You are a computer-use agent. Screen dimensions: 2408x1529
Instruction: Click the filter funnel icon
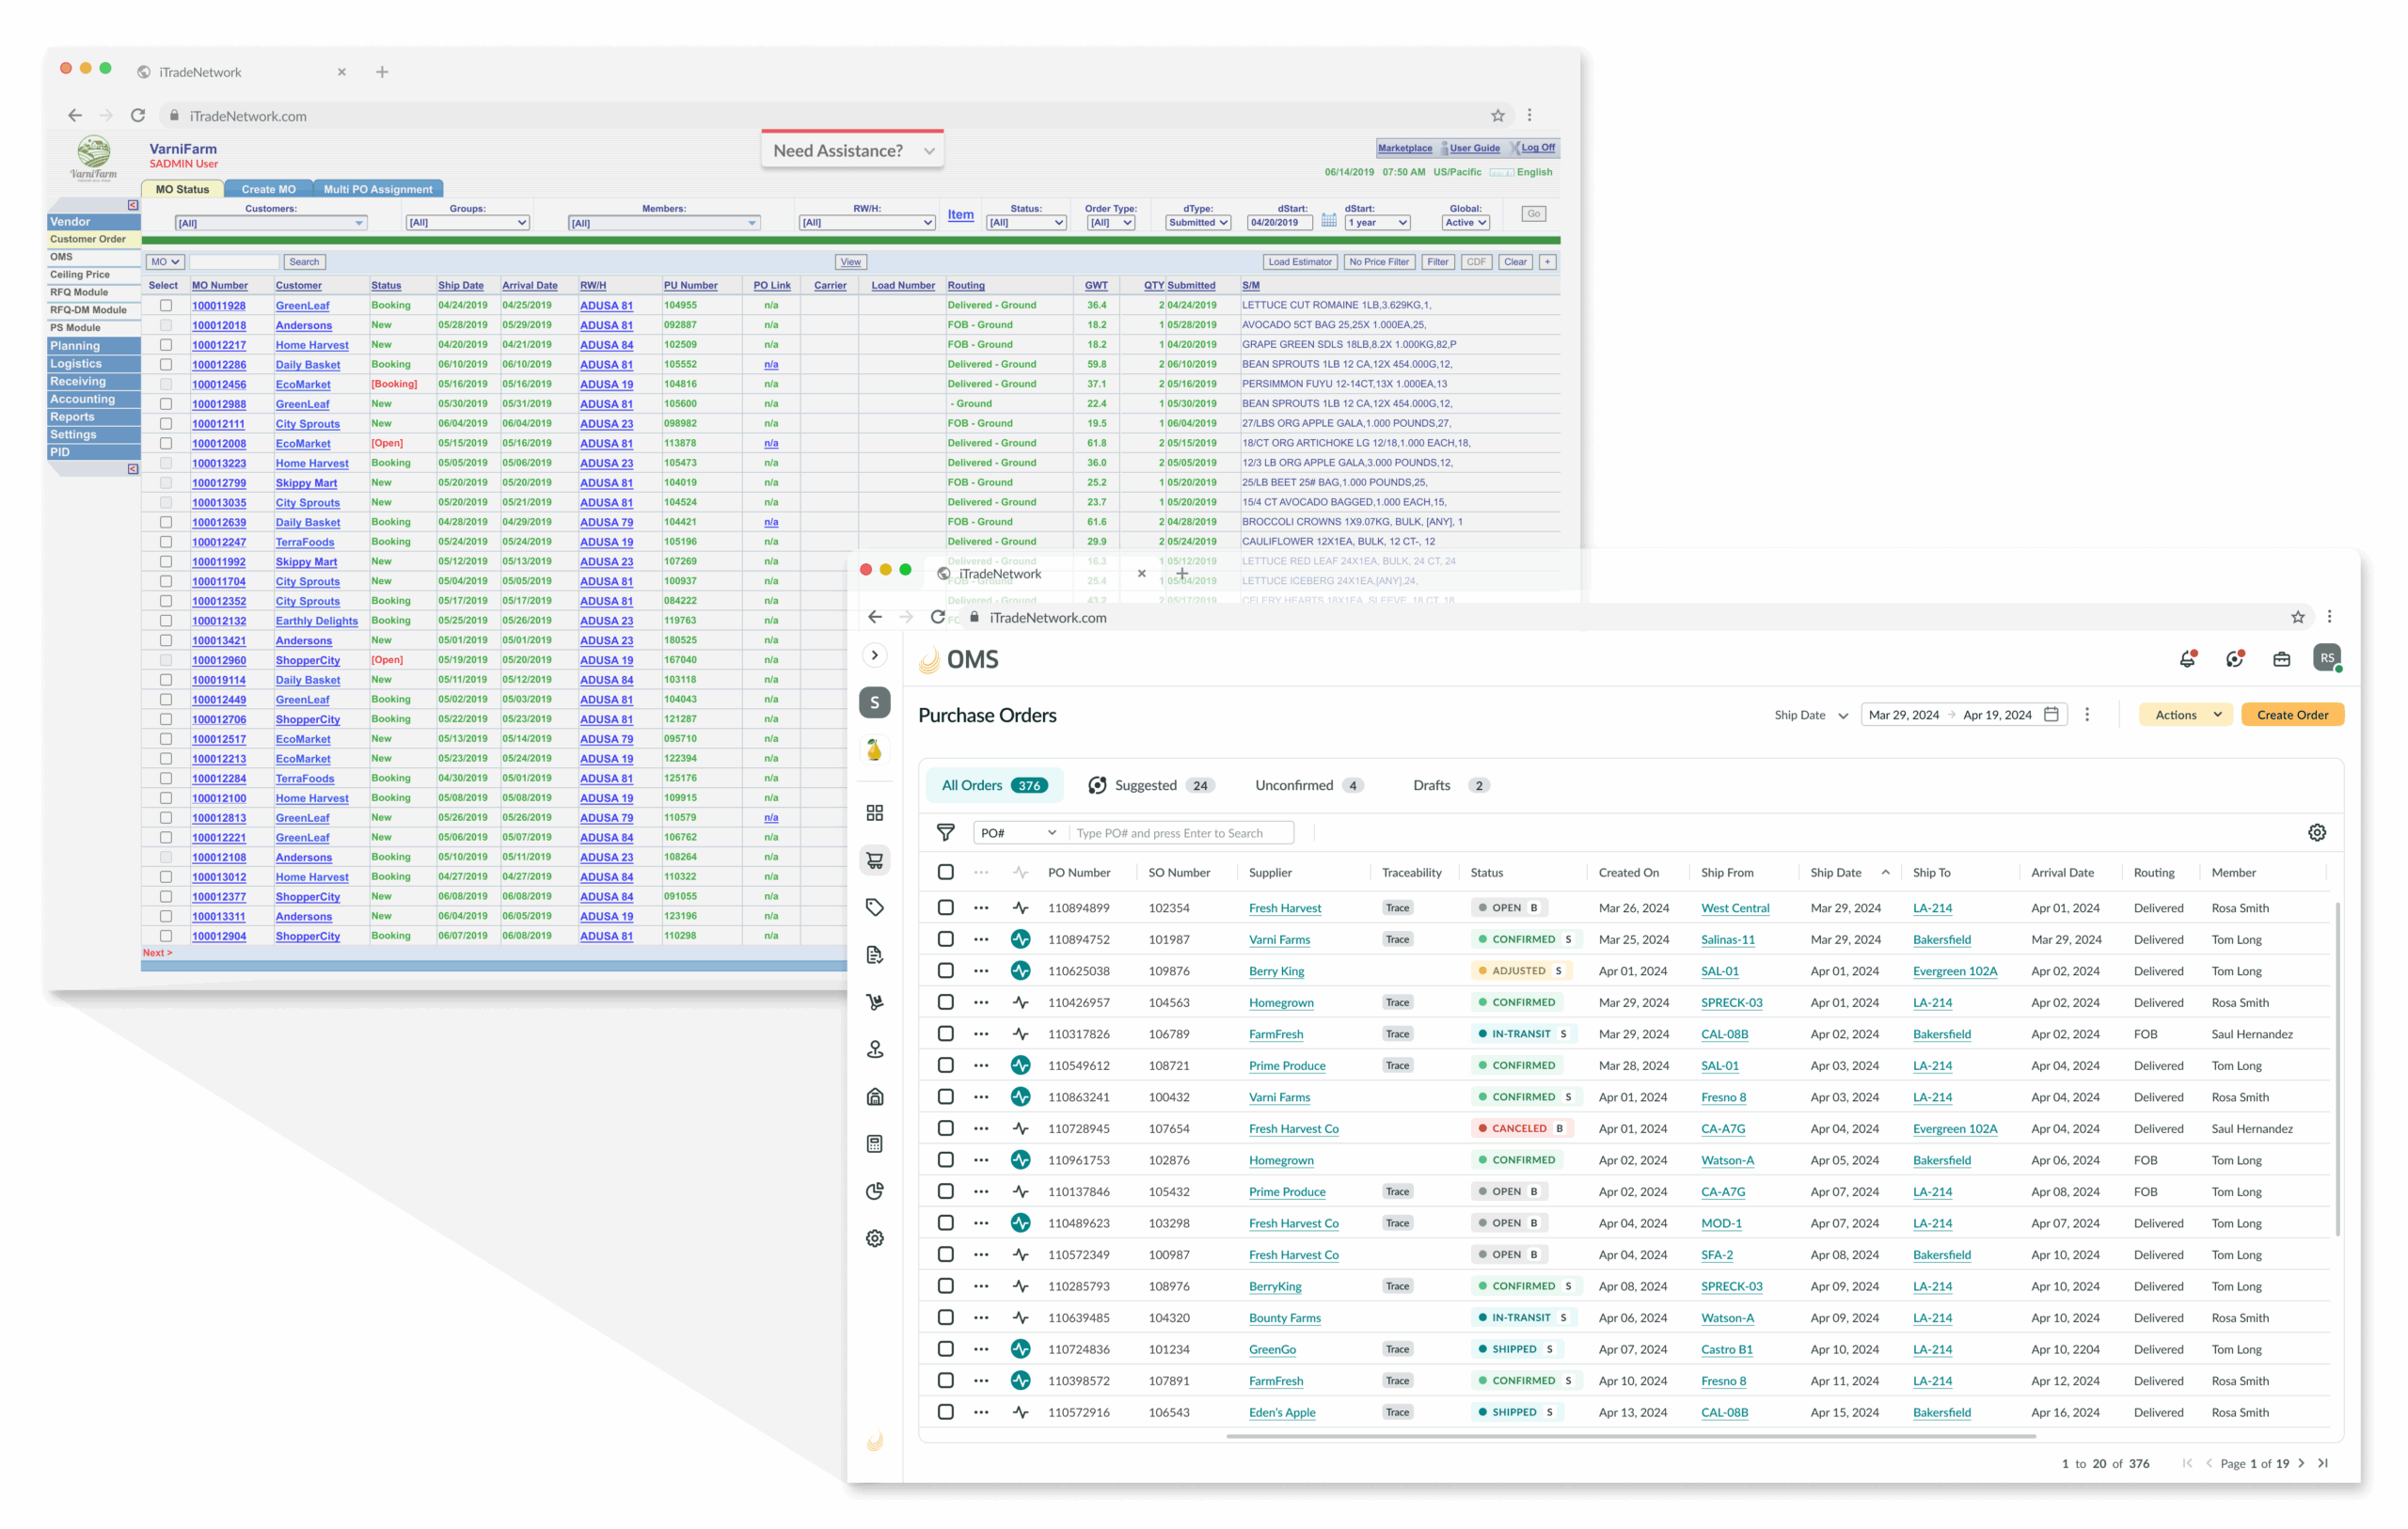(945, 832)
